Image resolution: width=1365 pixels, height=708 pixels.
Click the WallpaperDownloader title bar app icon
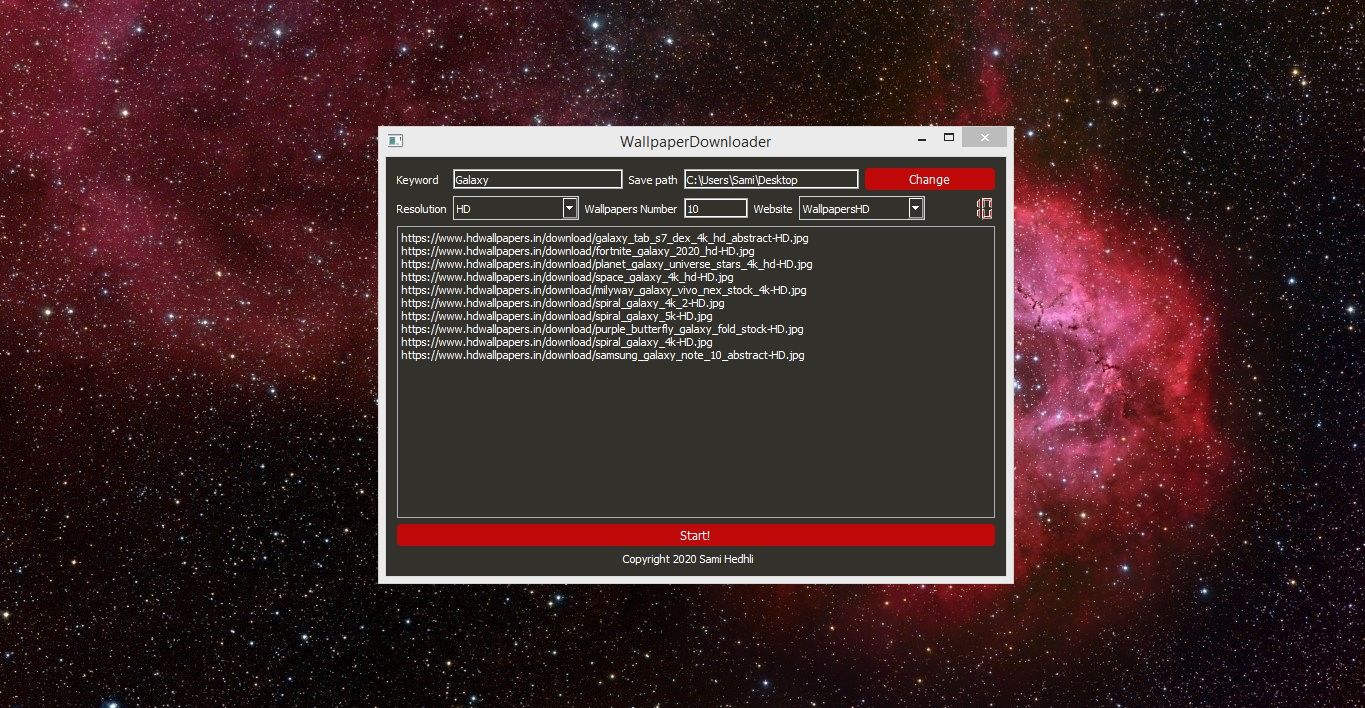point(395,140)
